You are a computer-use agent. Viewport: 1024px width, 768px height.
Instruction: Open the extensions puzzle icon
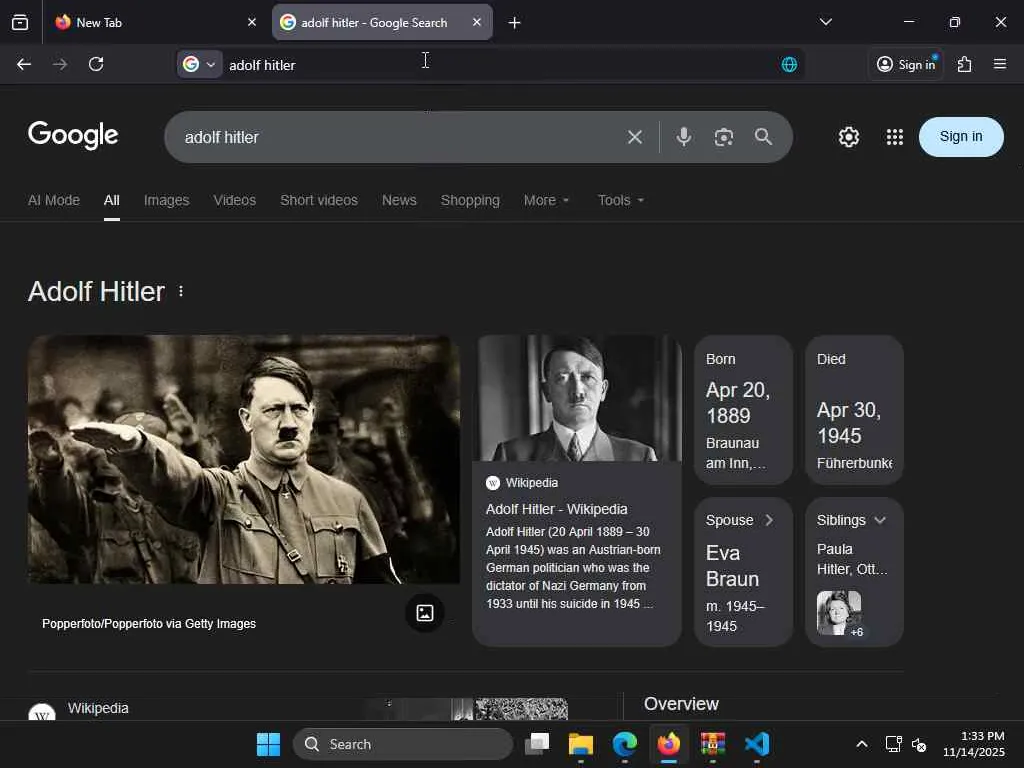tap(965, 64)
